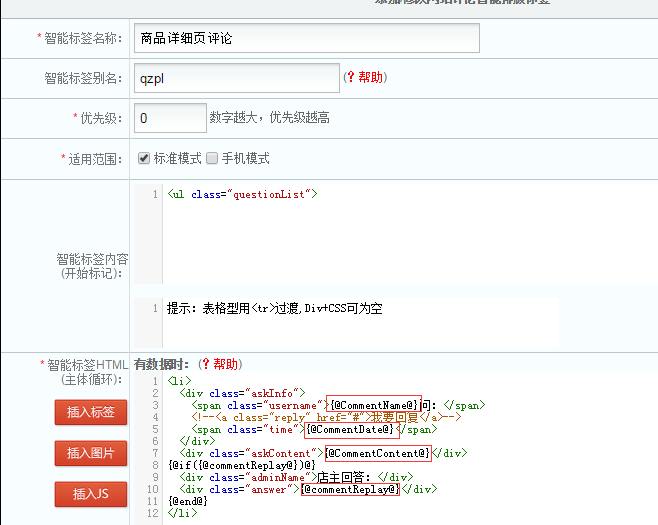Click the 优先级 priority number field
The image size is (658, 525).
[x=169, y=118]
